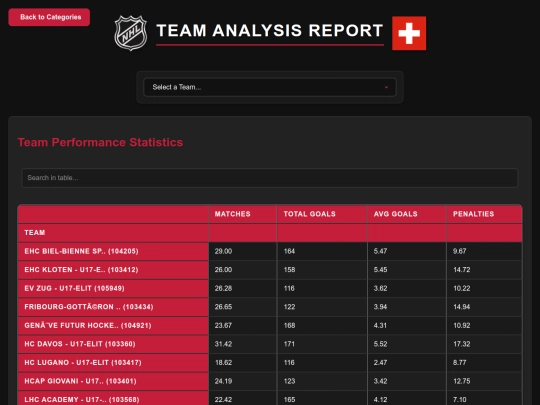The height and width of the screenshot is (405, 540).
Task: Click matches value 24.19 for HCAP Giovani
Action: point(223,381)
